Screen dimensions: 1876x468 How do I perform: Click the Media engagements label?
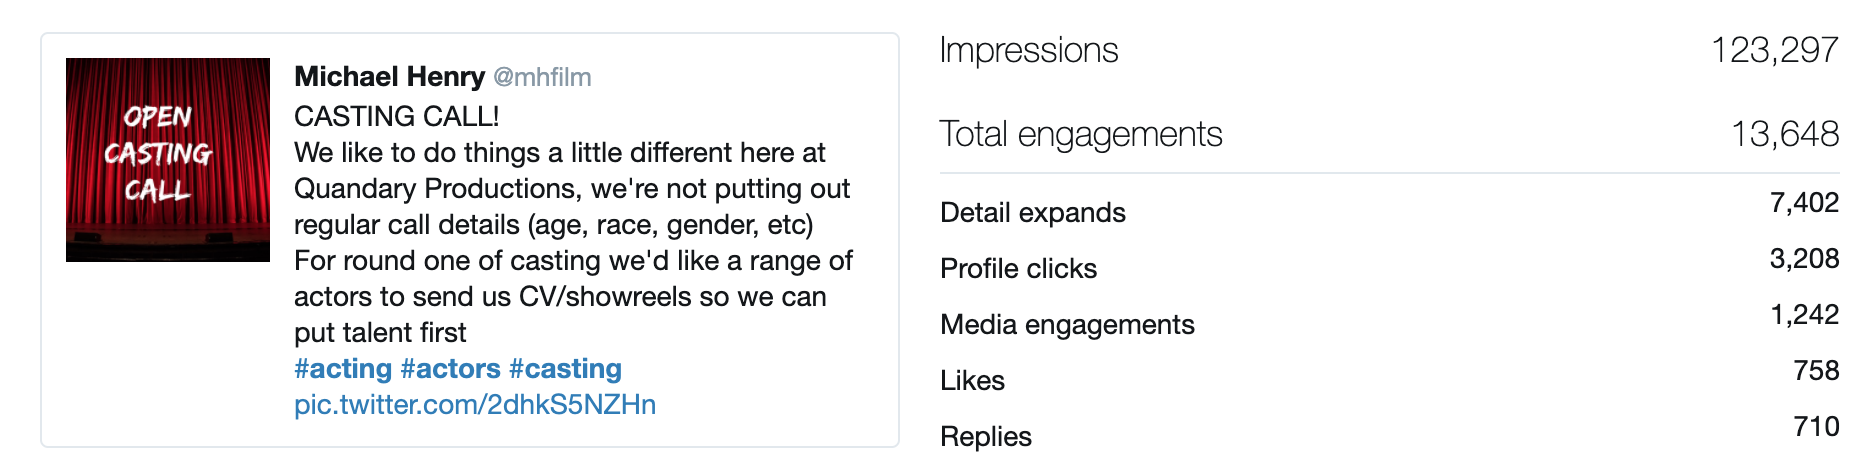coord(1068,325)
